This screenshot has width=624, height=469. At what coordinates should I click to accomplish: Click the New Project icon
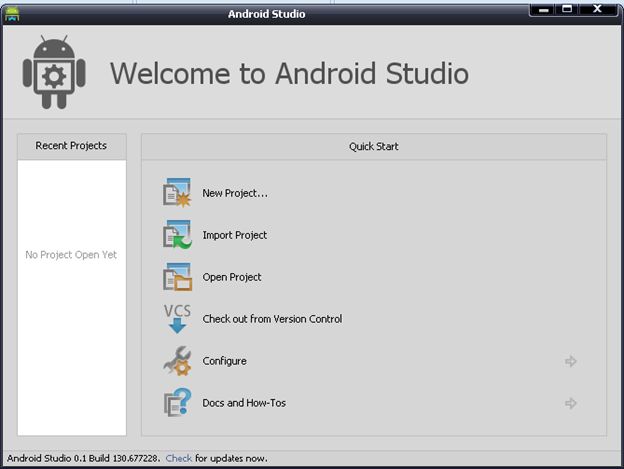click(x=177, y=193)
